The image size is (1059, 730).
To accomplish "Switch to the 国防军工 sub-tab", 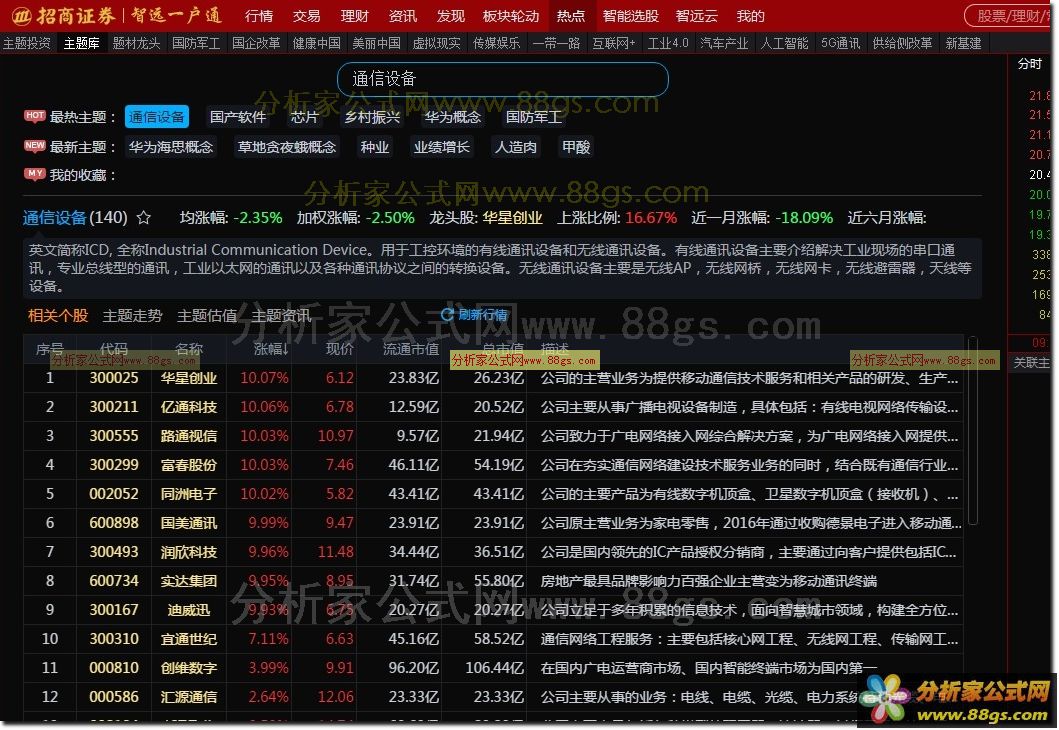I will tap(196, 44).
